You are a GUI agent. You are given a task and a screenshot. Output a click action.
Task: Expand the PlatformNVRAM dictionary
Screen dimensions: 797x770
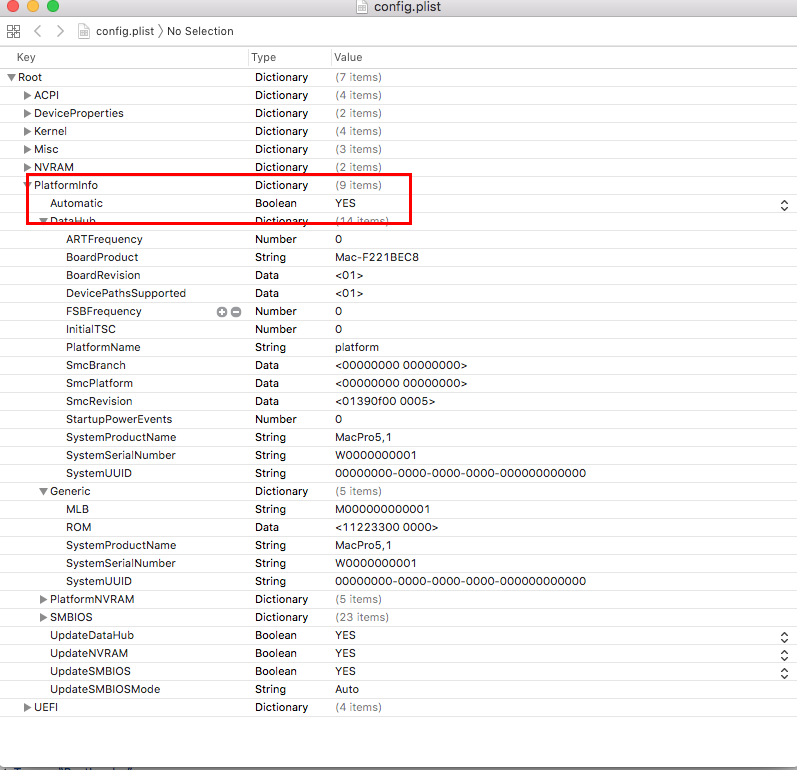click(44, 599)
